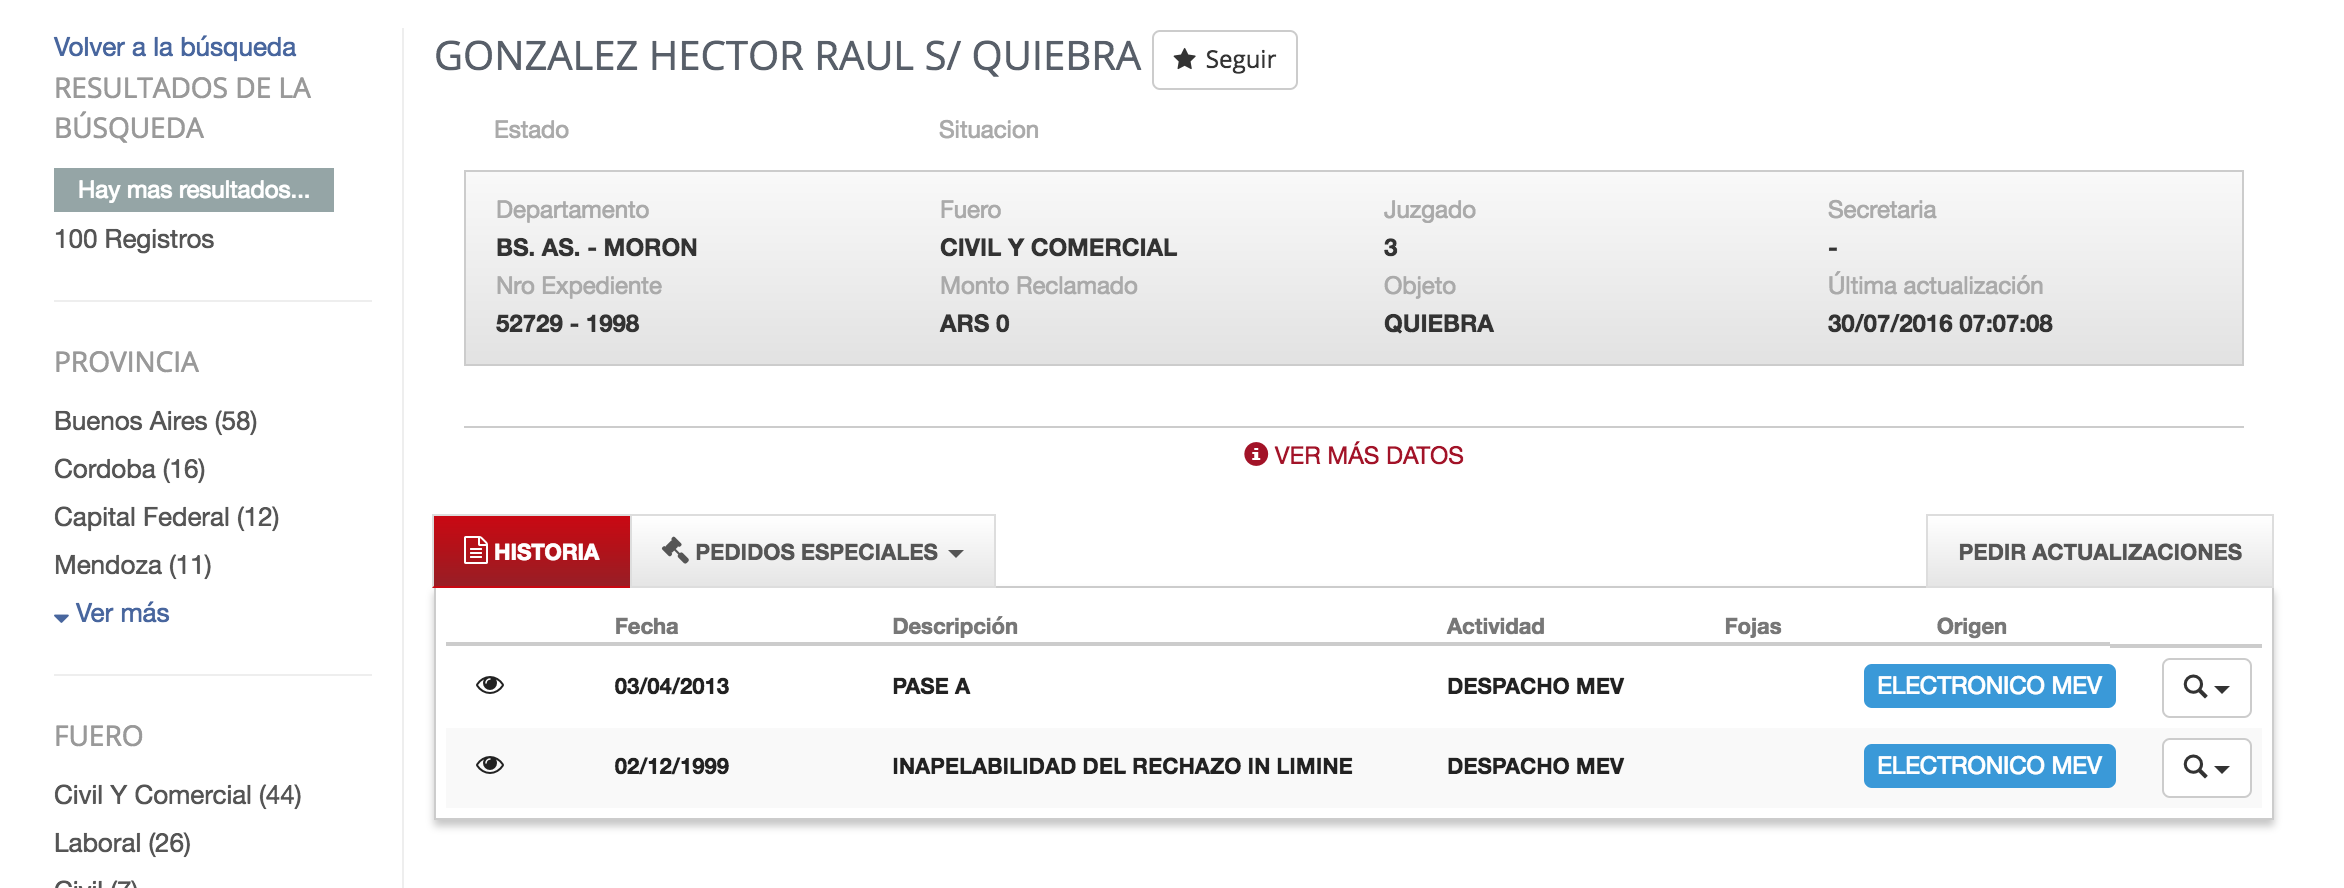
Task: Open magnifier dropdown for INAPELABILIDAD row
Action: coord(2206,767)
